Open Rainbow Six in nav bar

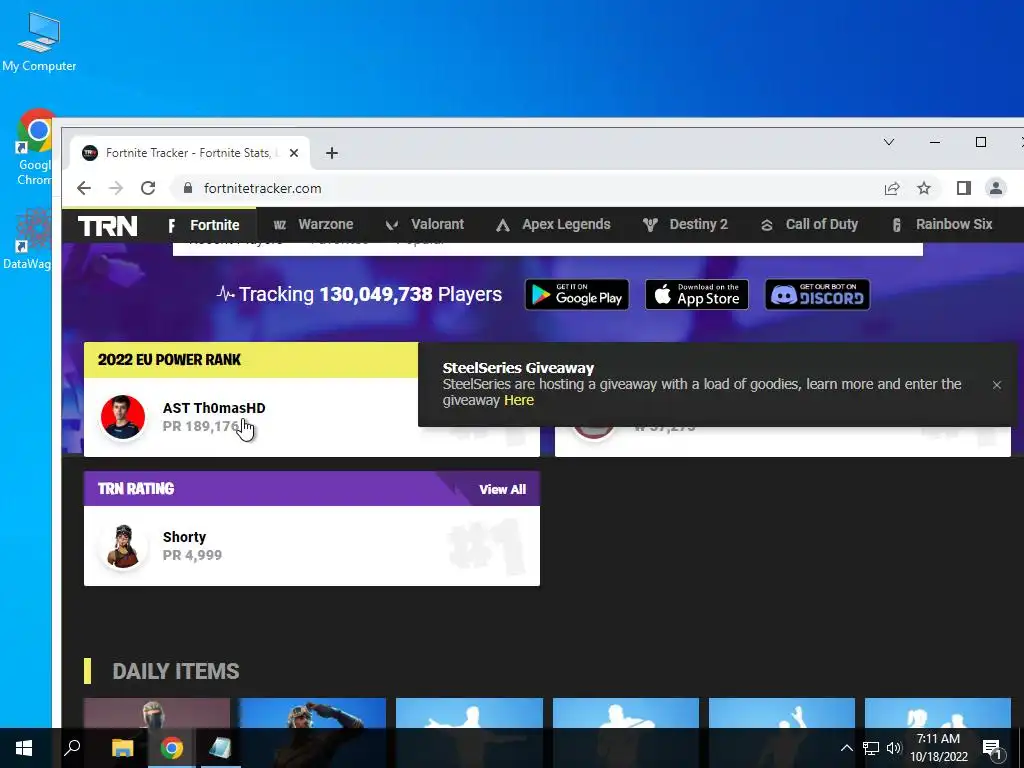pos(942,225)
